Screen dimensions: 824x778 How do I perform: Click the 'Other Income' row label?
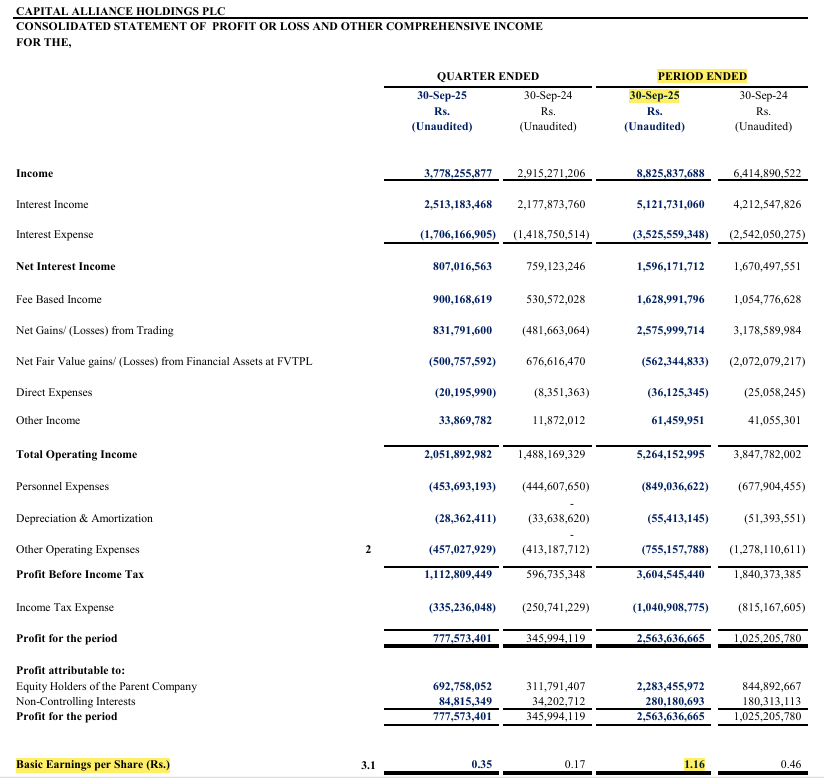pos(48,421)
